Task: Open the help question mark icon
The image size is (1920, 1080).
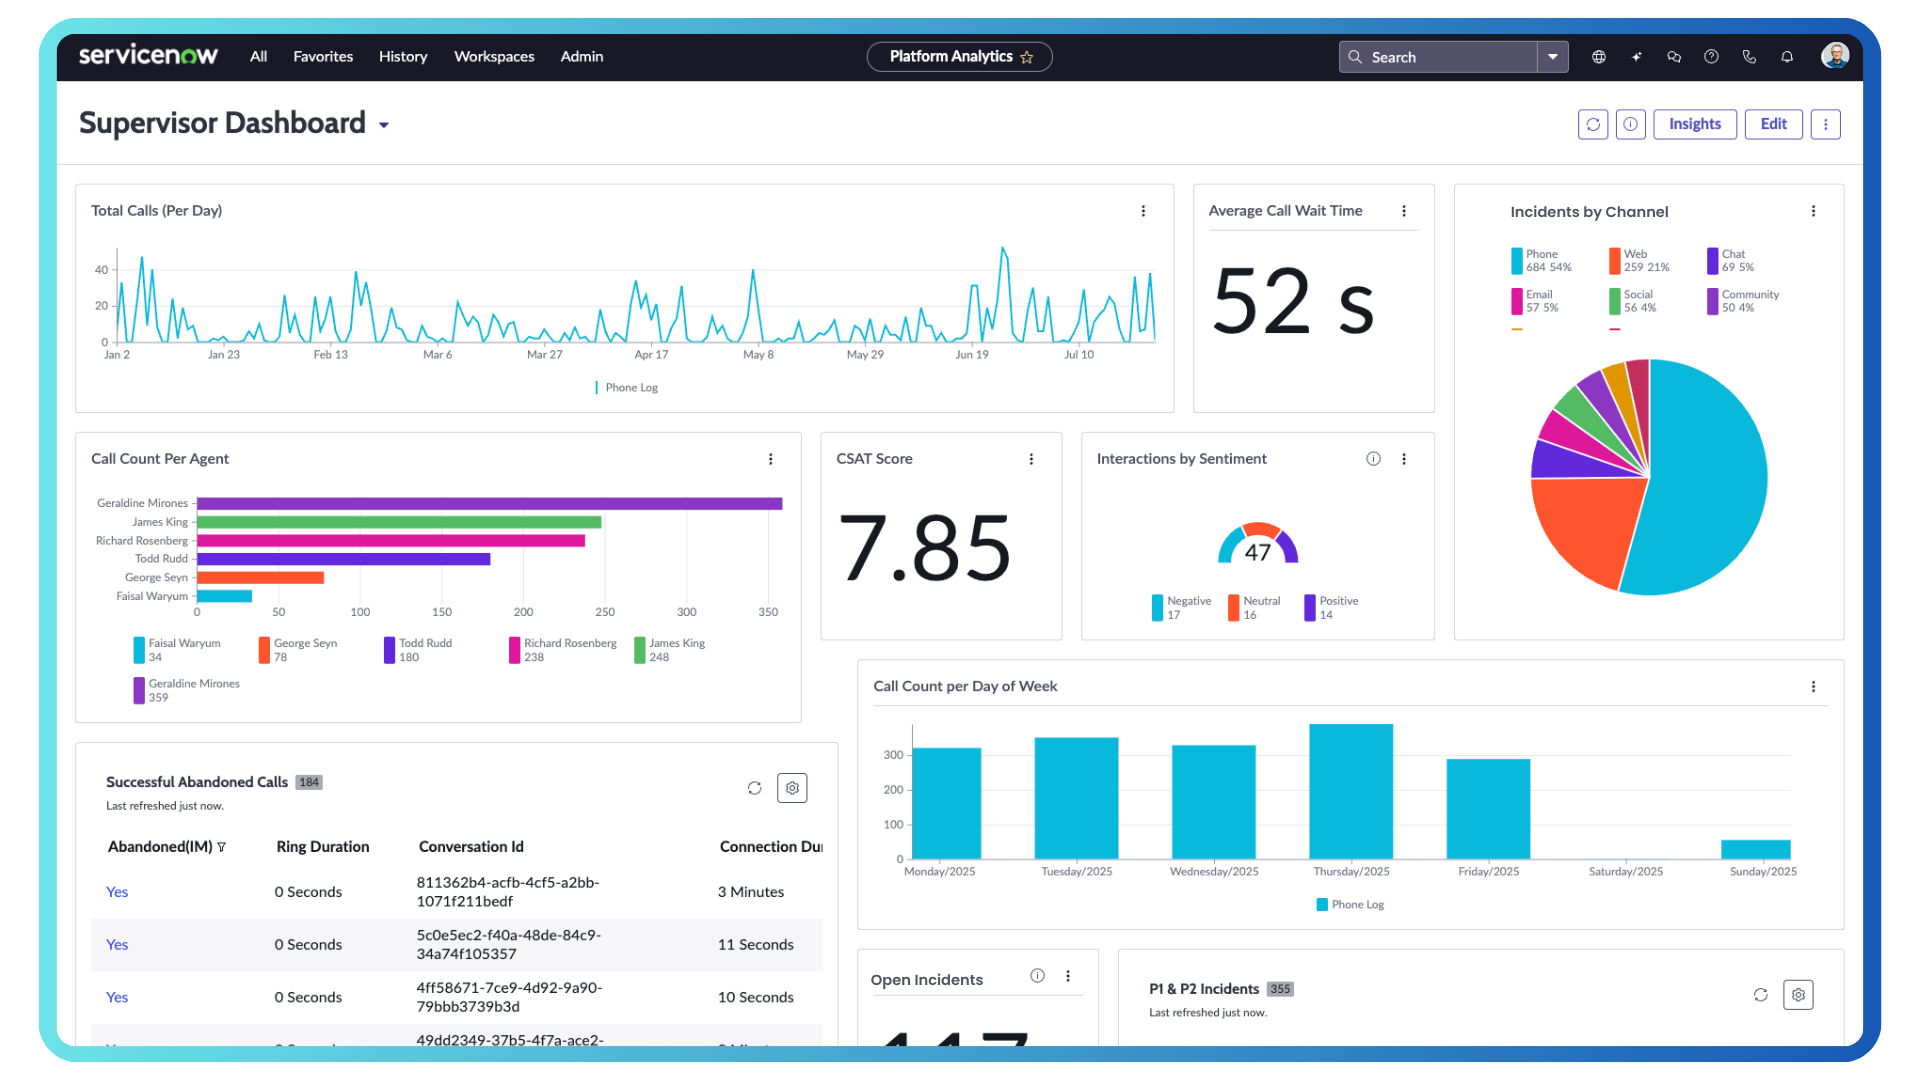Action: (x=1711, y=57)
